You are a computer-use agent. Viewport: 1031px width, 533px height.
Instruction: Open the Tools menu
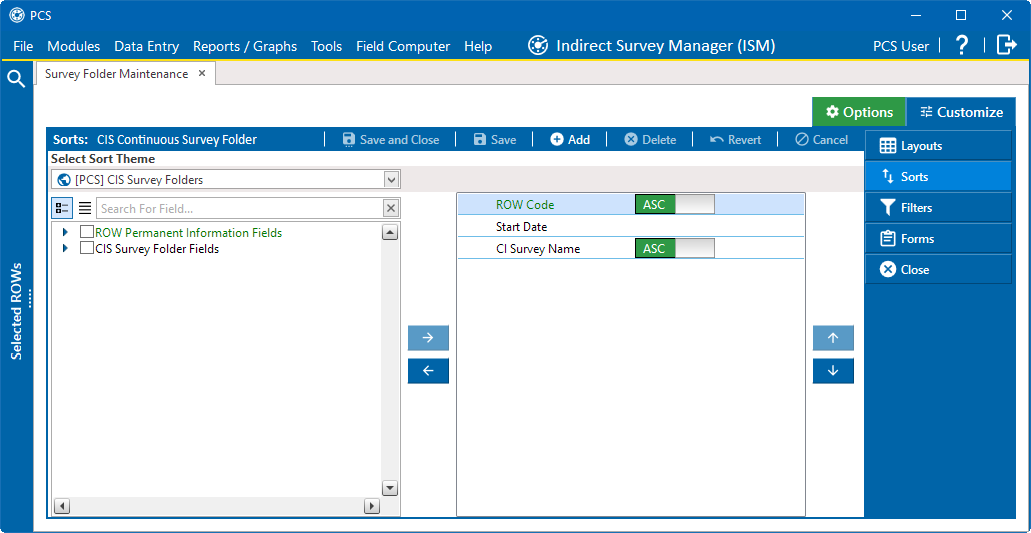point(327,46)
